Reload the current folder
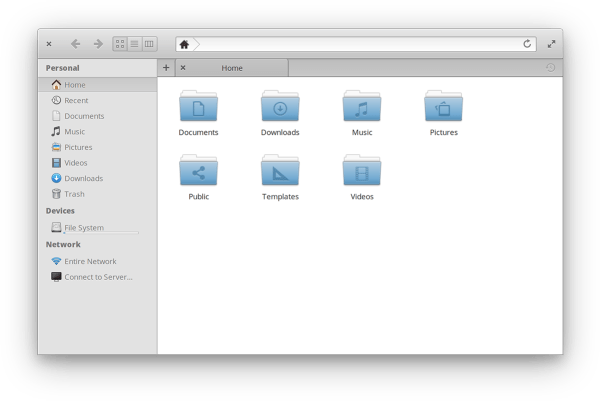Viewport: 600px width, 401px height. (x=527, y=44)
